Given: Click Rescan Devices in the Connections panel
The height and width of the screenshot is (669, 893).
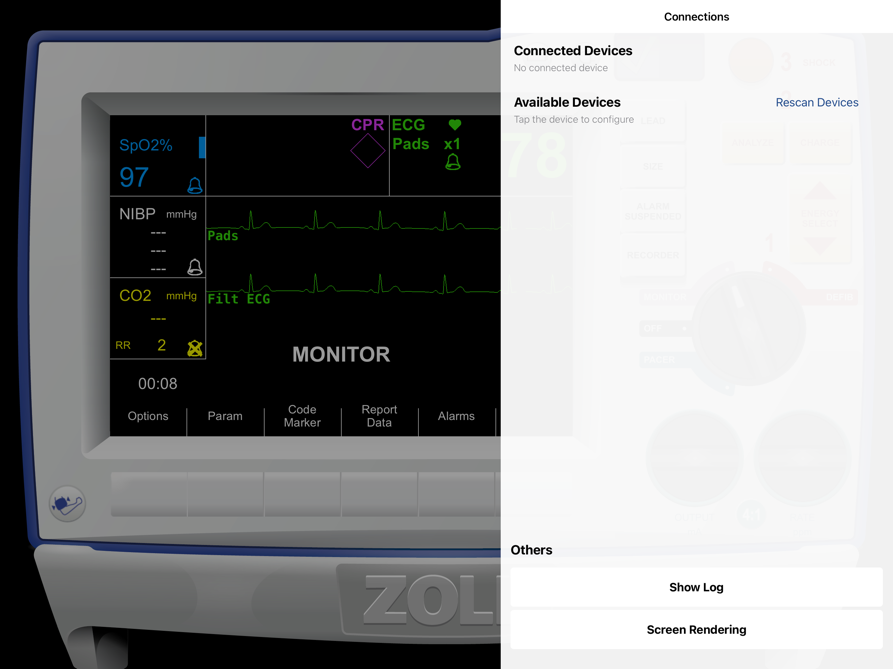Looking at the screenshot, I should [x=817, y=102].
